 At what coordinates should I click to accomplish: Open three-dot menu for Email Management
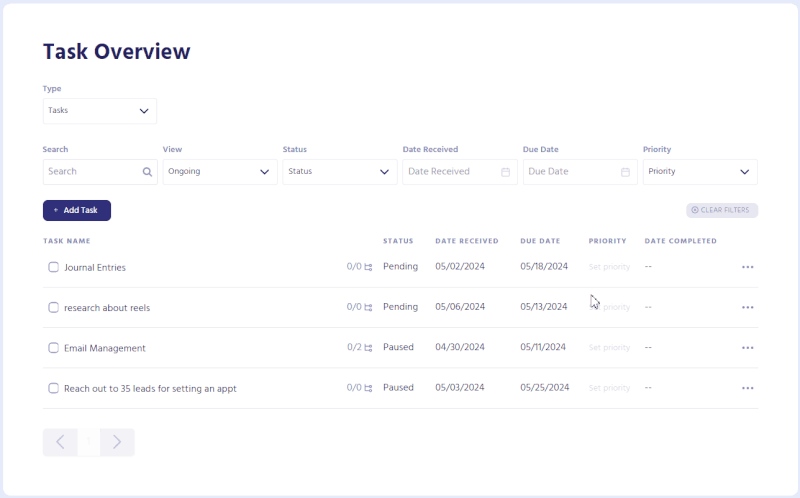click(x=747, y=348)
